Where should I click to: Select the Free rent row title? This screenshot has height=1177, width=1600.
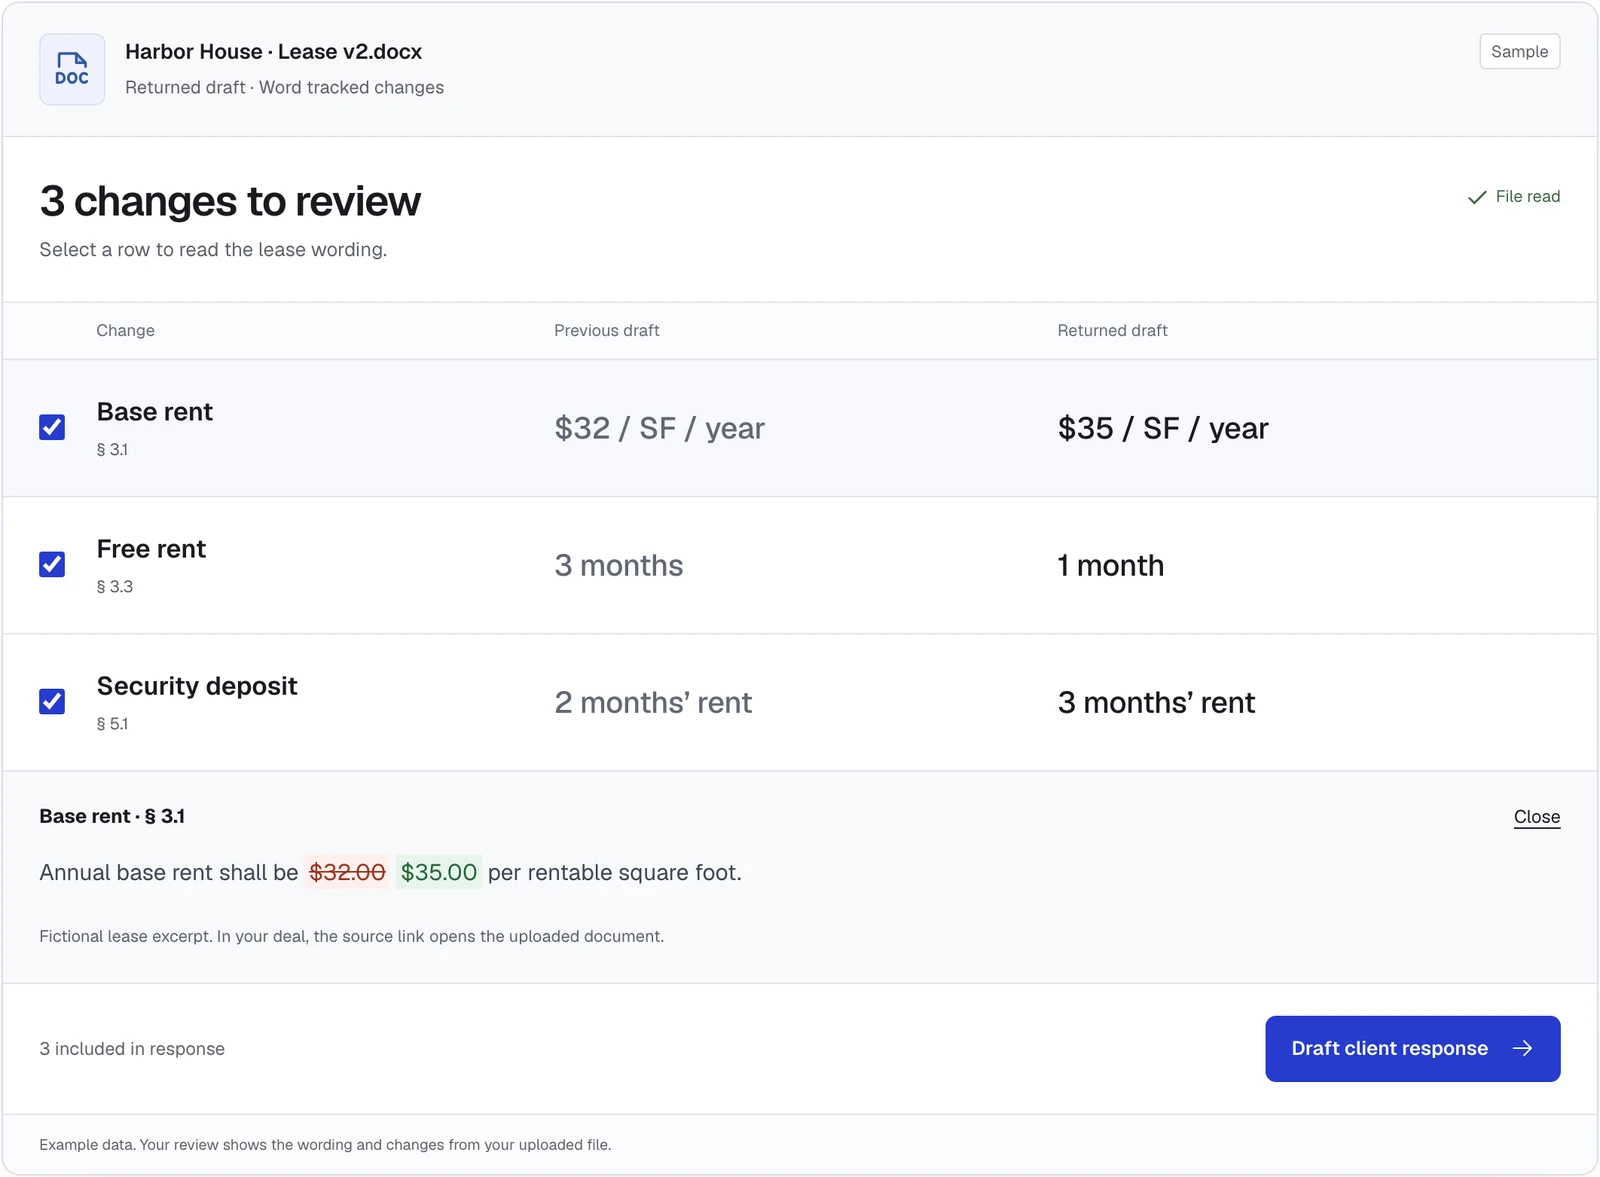(x=151, y=549)
